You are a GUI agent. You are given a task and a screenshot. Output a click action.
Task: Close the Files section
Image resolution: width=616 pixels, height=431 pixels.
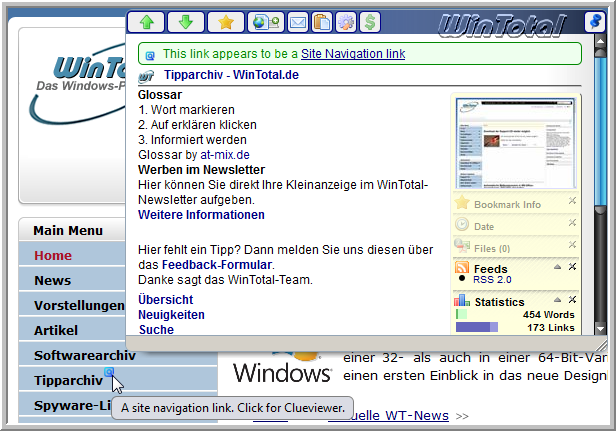572,245
